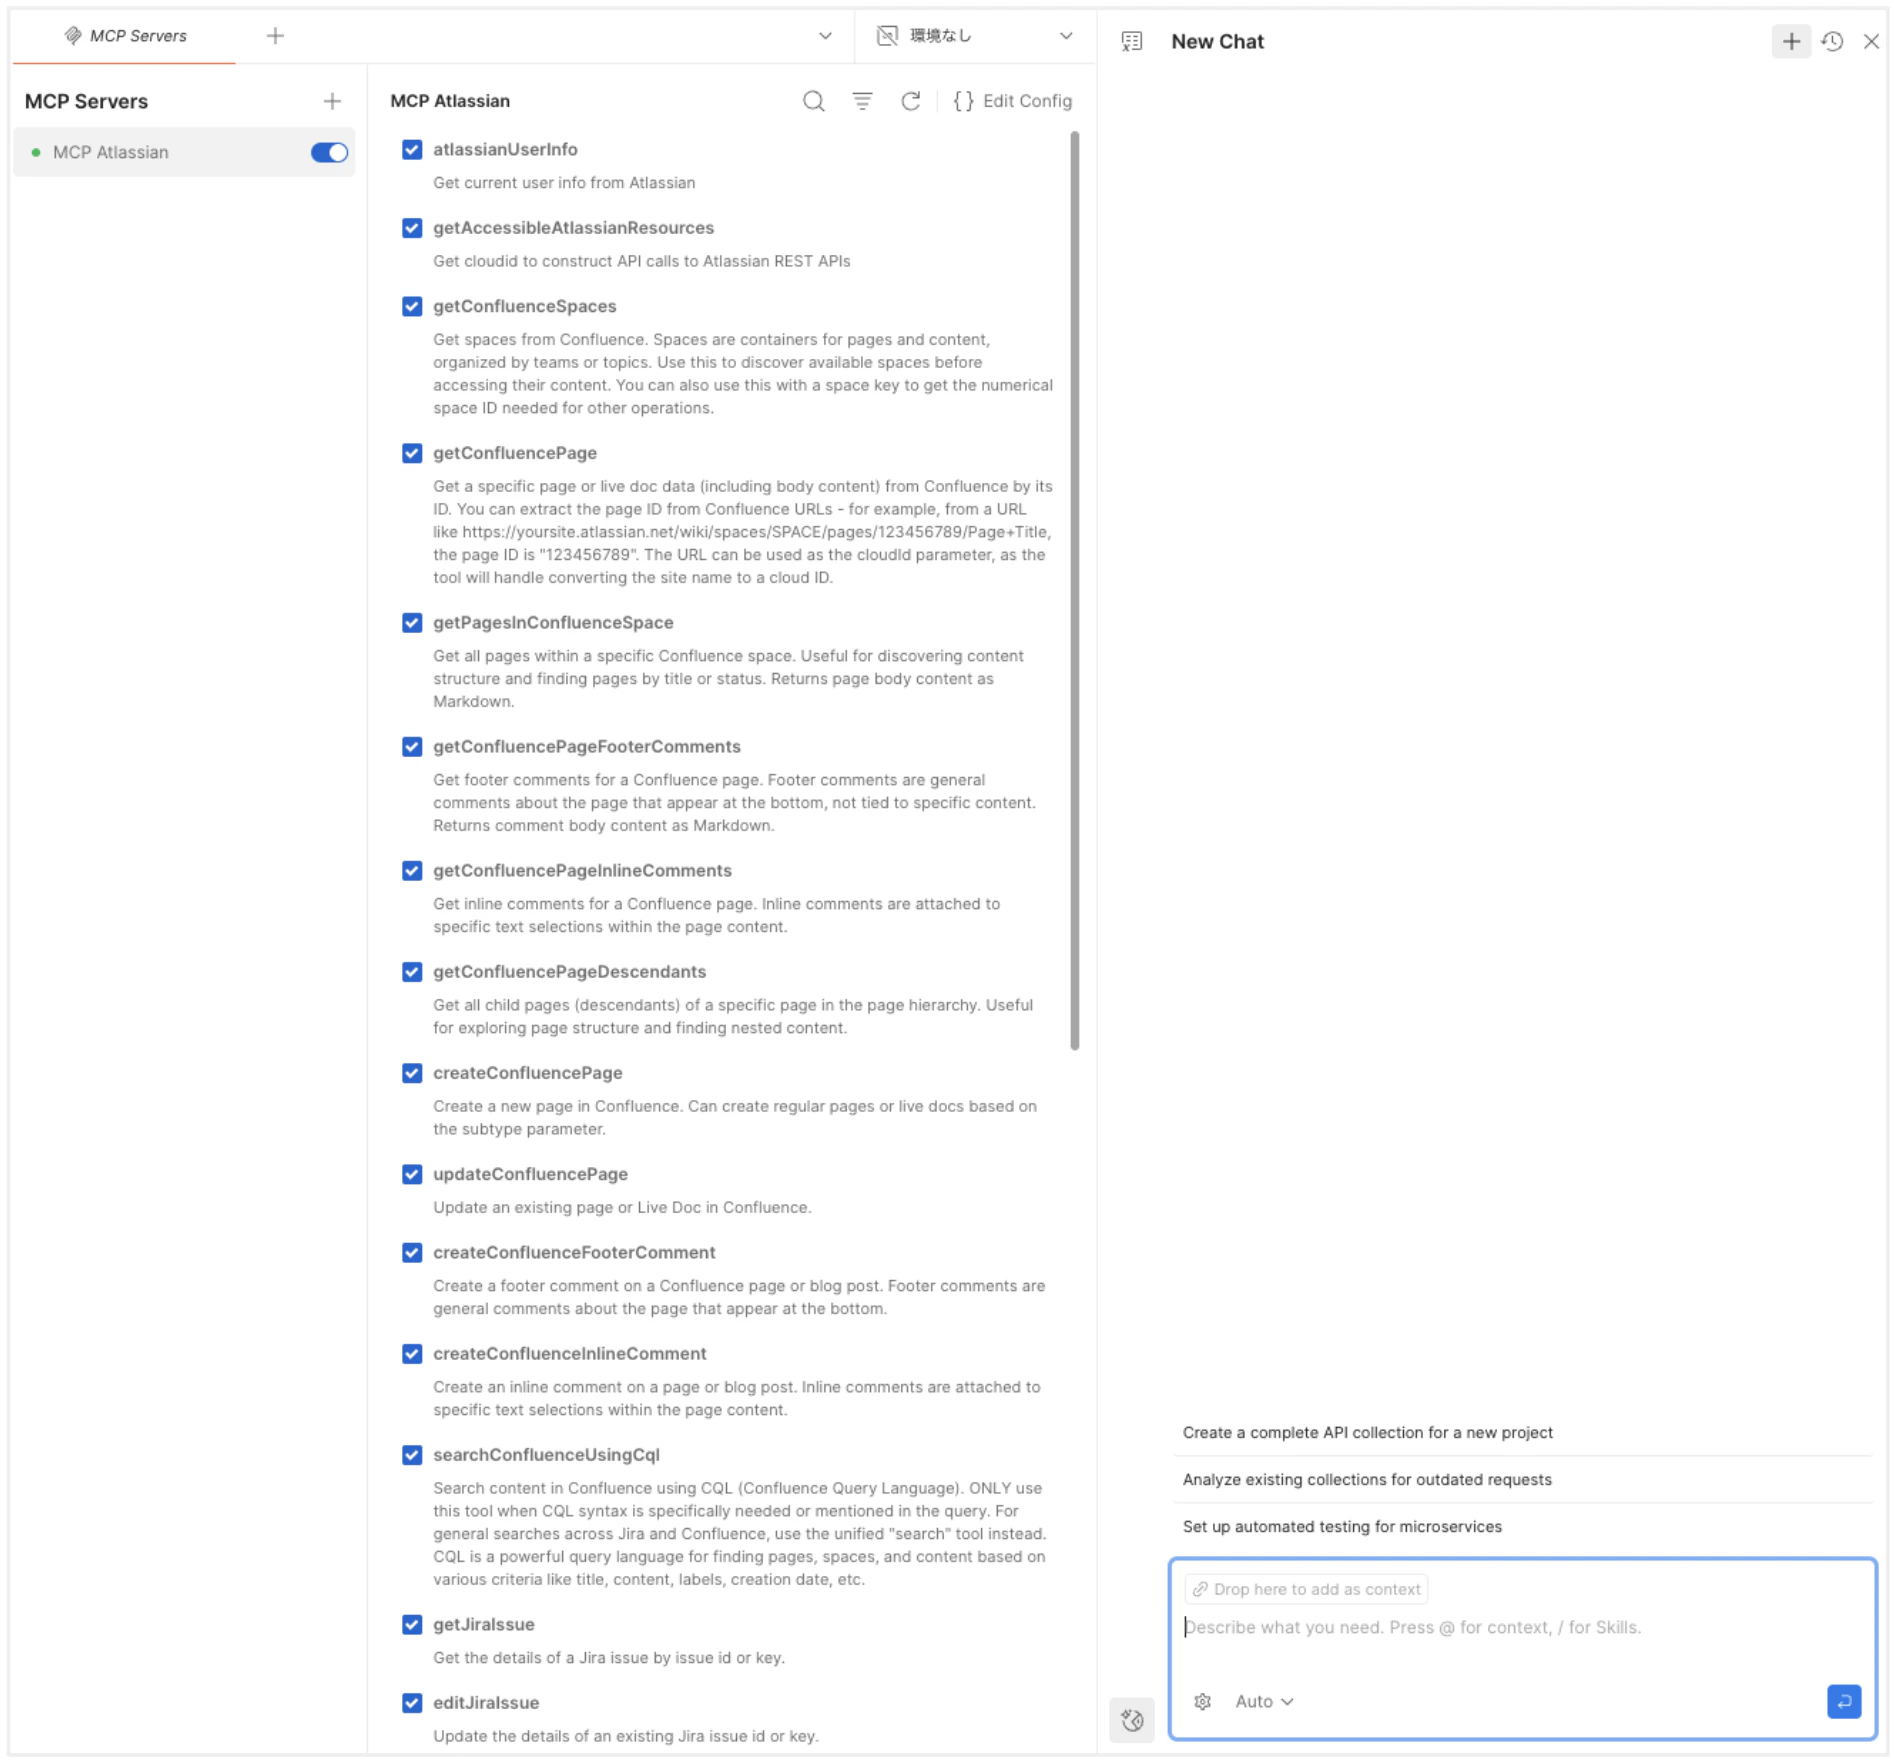Uncheck the getJiraIssue tool
Image resolution: width=1894 pixels, height=1762 pixels.
point(412,1624)
